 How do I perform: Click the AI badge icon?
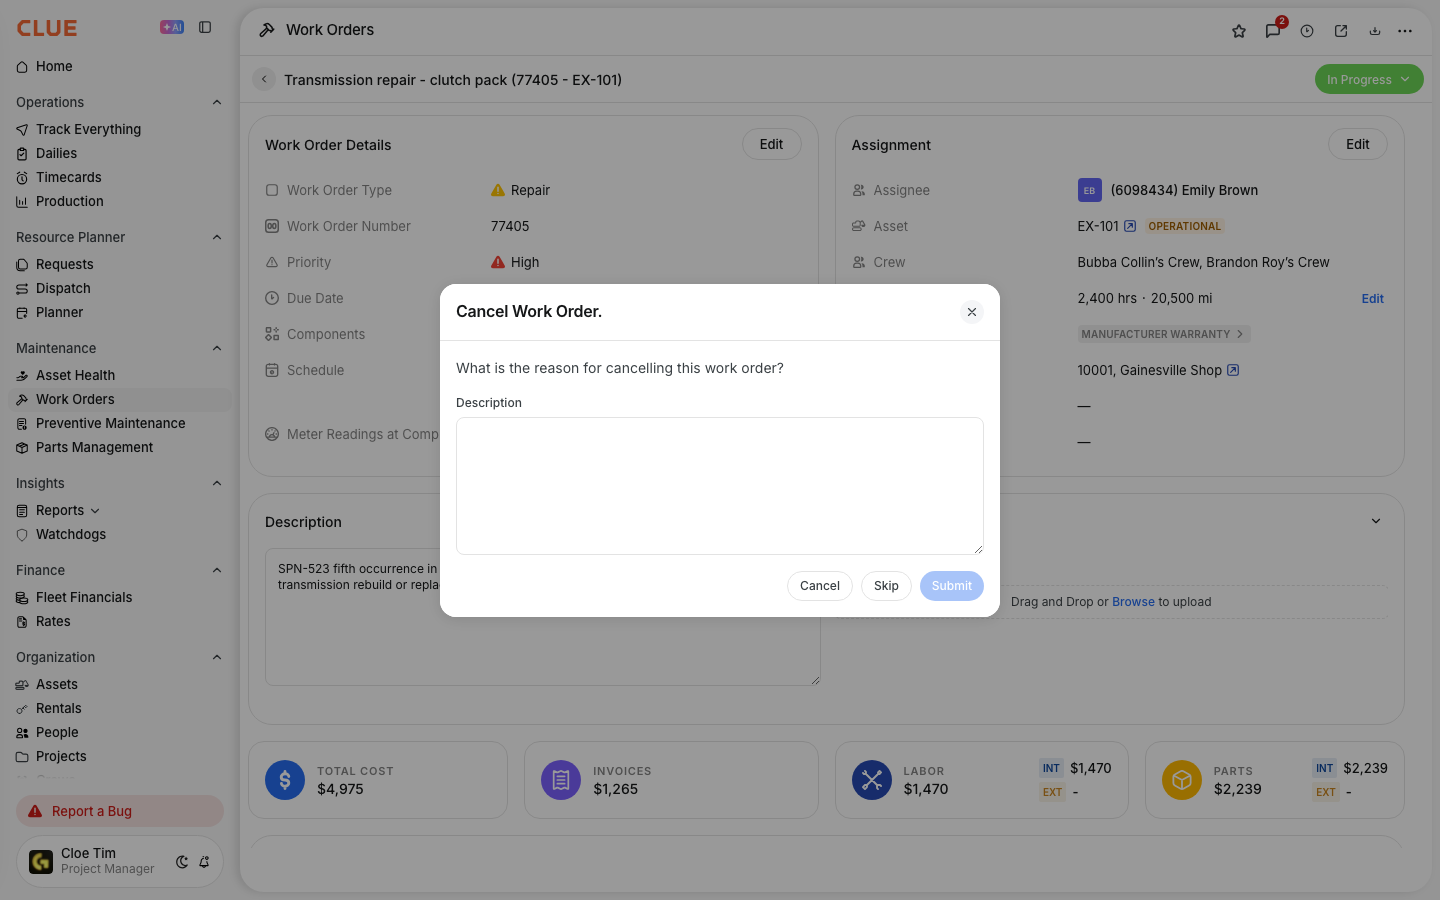(172, 28)
